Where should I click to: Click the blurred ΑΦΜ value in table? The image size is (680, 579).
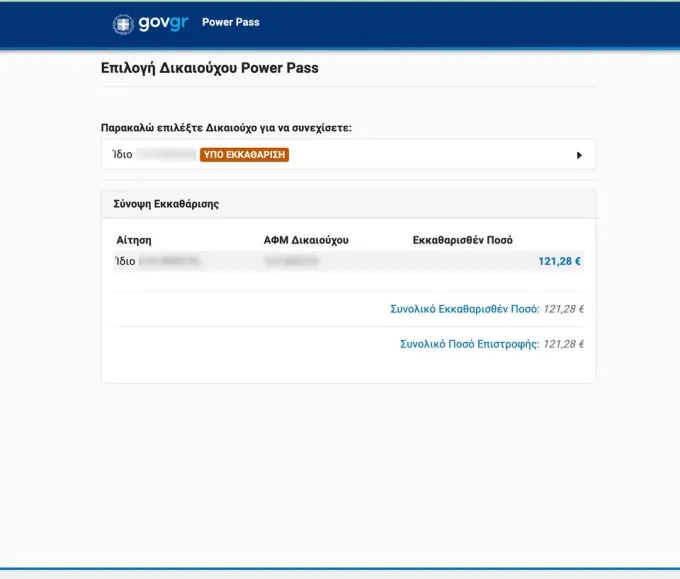291,261
